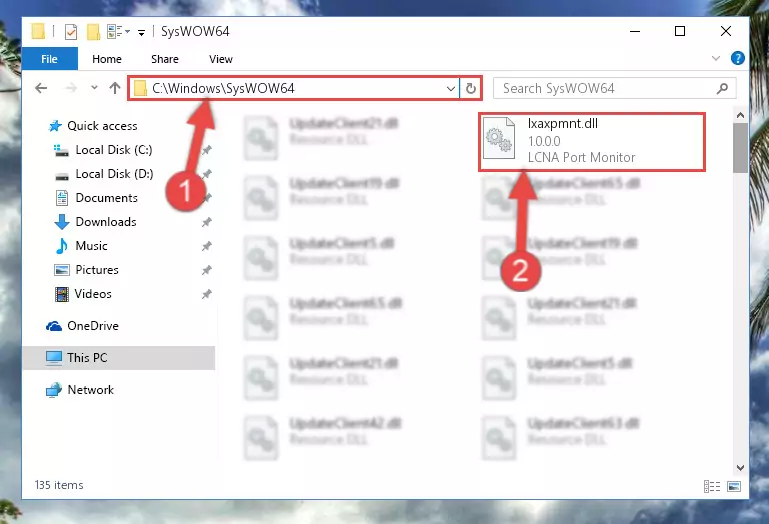Open Help with the question mark icon
Viewport: 769px width, 524px height.
pyautogui.click(x=737, y=58)
